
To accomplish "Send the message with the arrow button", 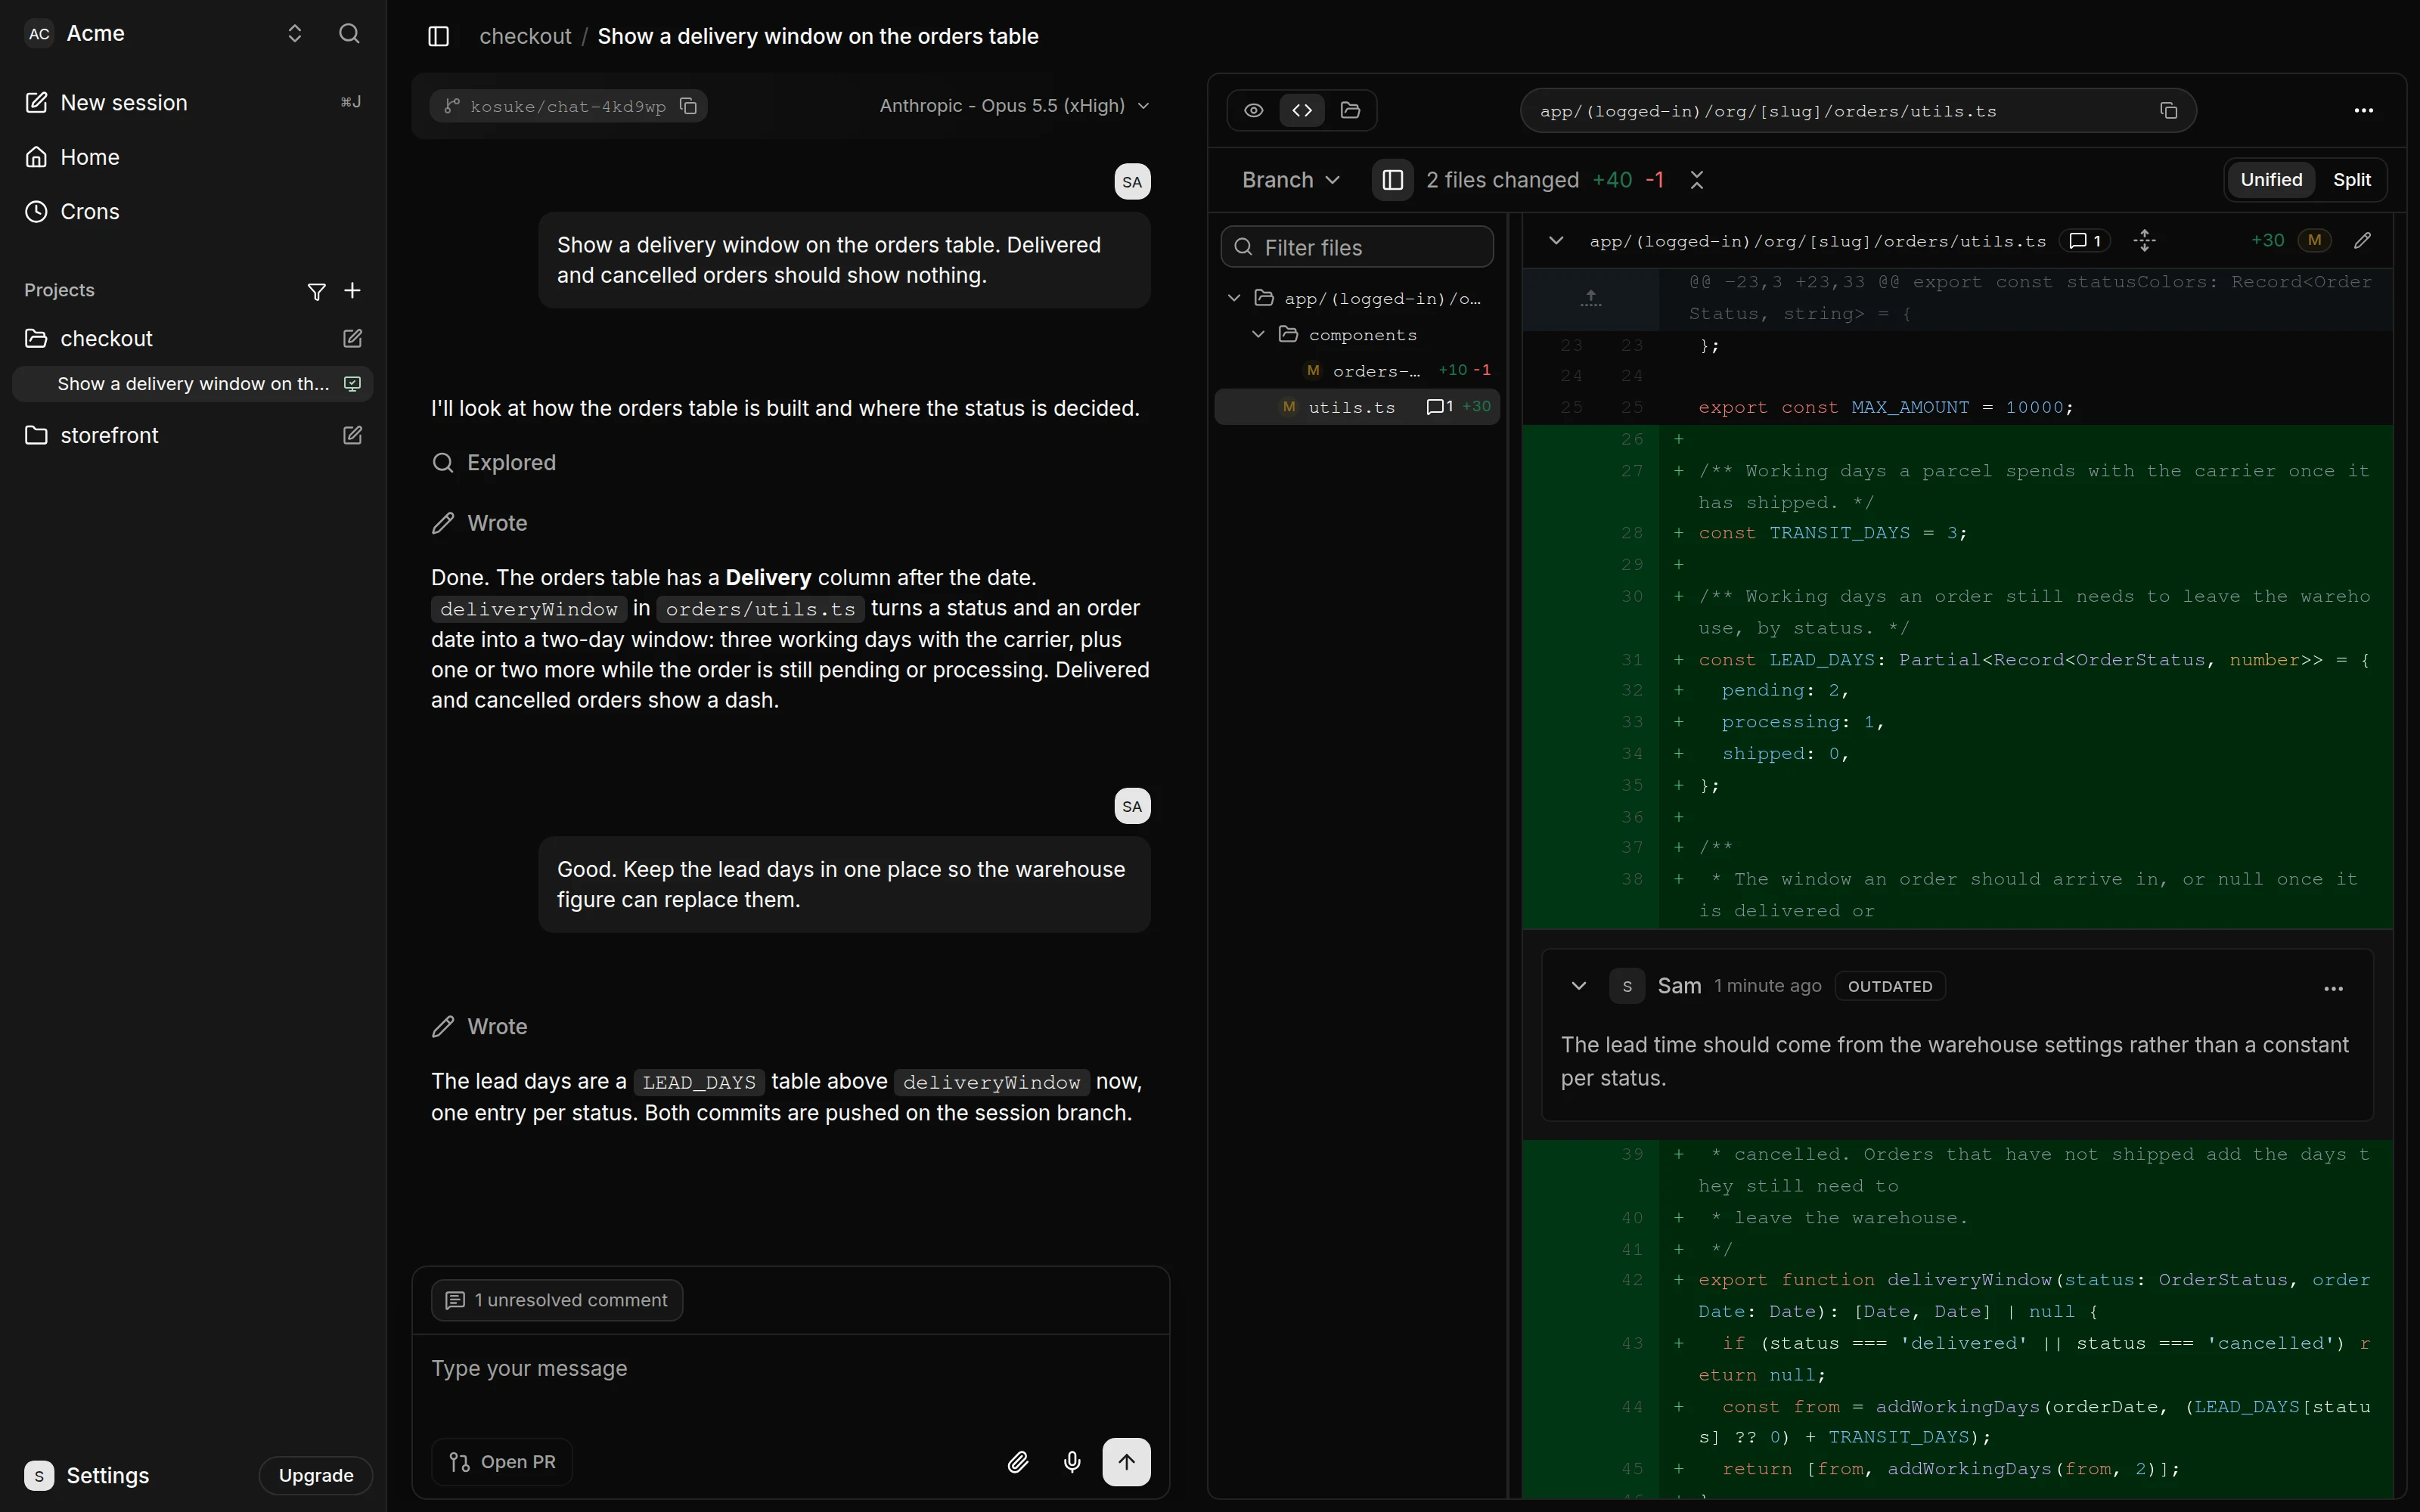I will coord(1126,1462).
